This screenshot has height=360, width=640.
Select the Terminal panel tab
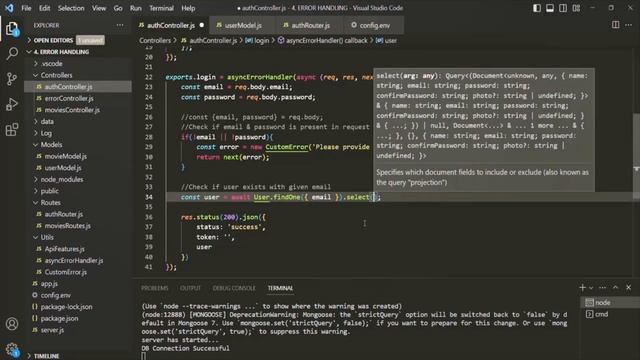(280, 288)
